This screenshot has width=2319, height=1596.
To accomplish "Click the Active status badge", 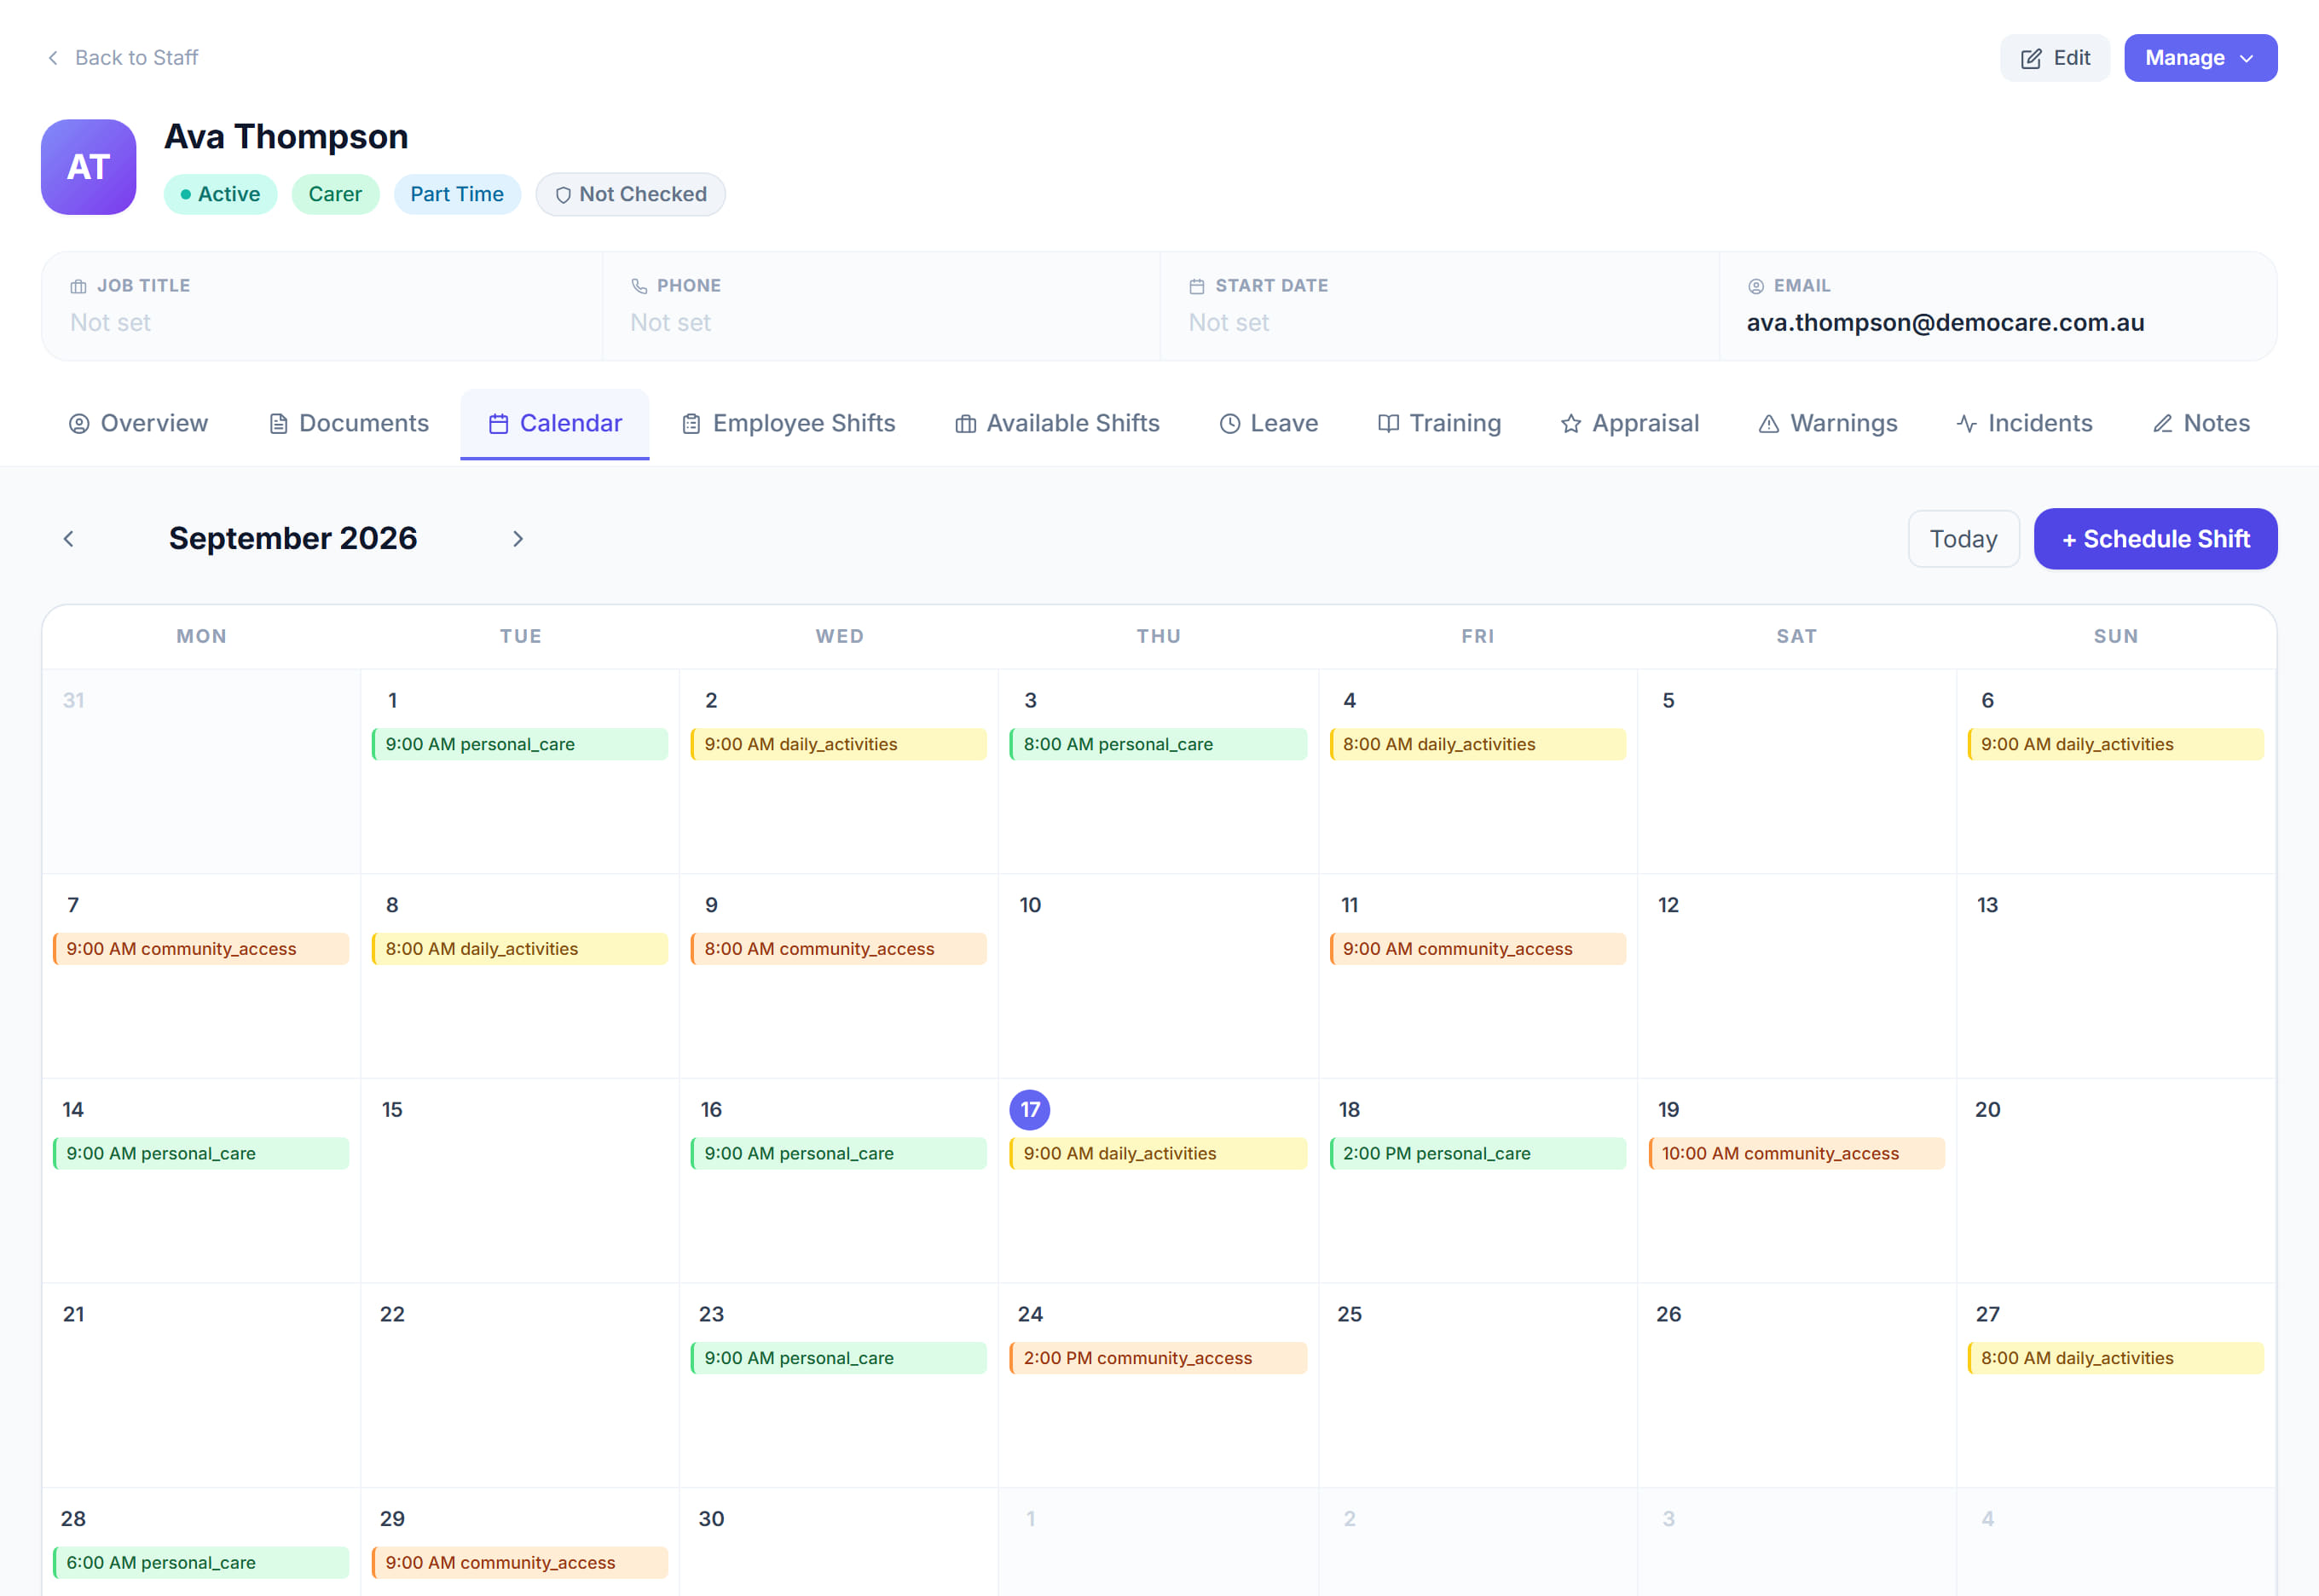I will tap(220, 194).
